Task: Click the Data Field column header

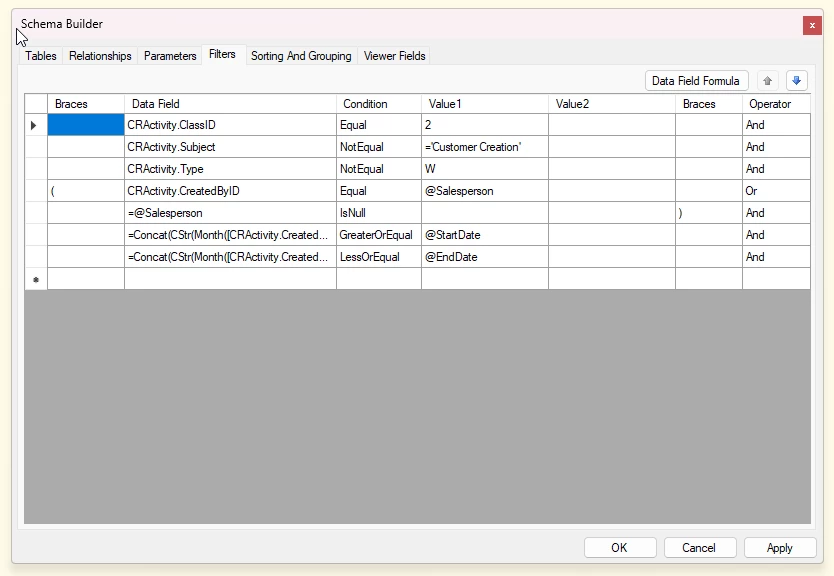Action: tap(230, 104)
